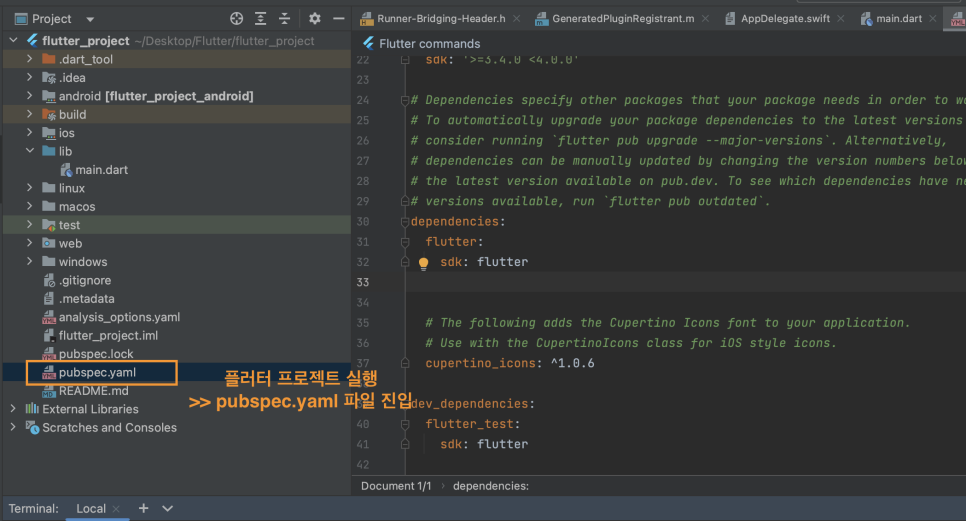This screenshot has width=966, height=521.
Task: Click the Expand All icon in Project toolbar
Action: click(x=261, y=18)
